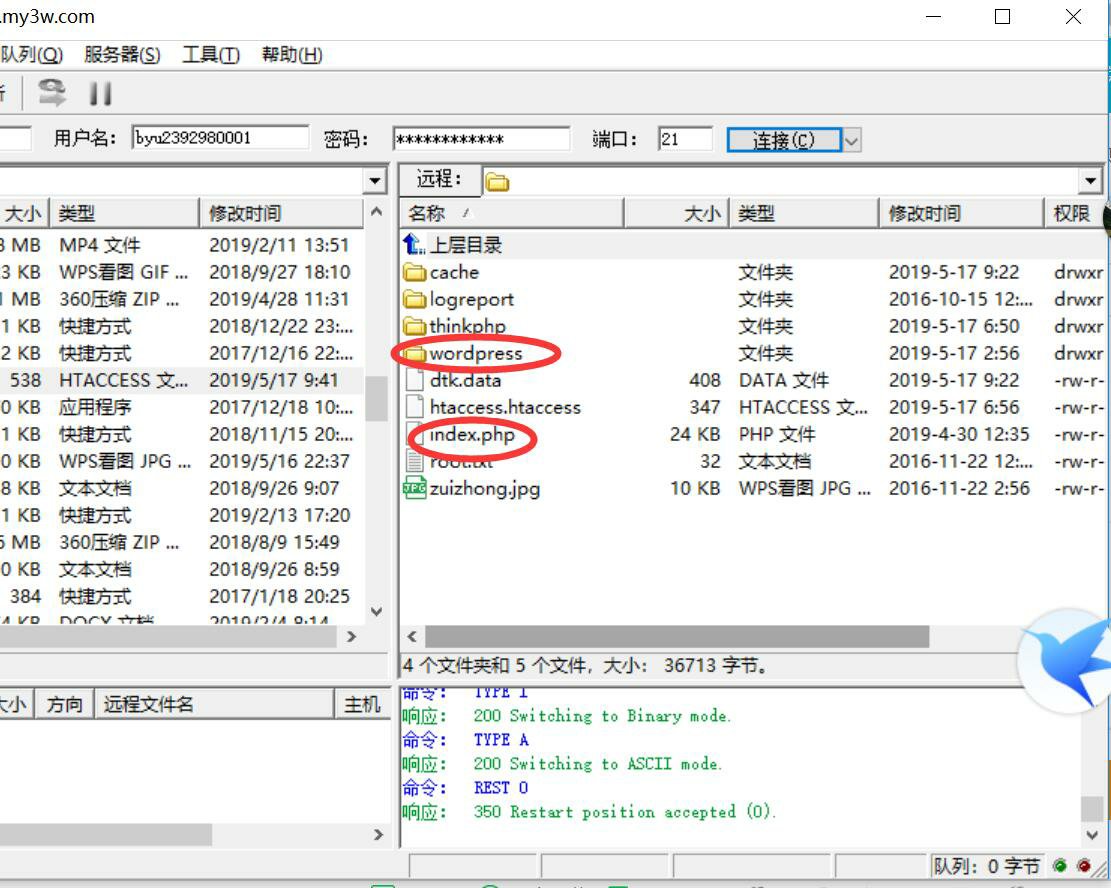Click the pause transfer toolbar icon
The width and height of the screenshot is (1111, 888).
100,92
